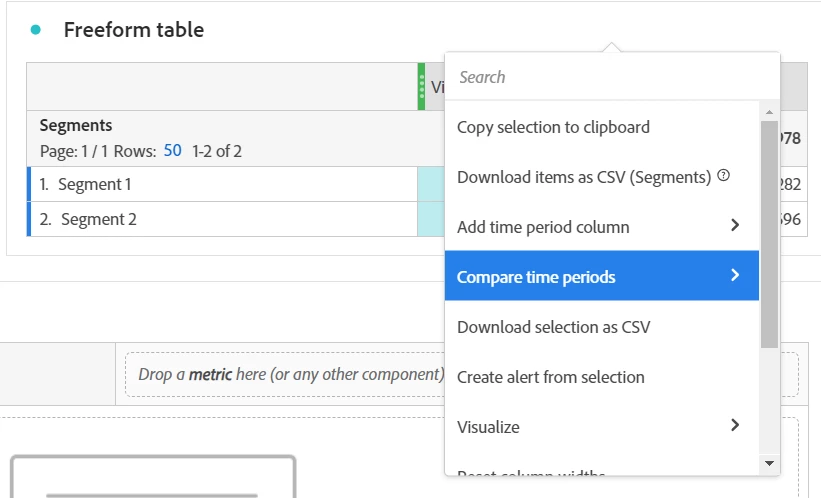
Task: Choose Copy selection to clipboard
Action: tap(553, 127)
